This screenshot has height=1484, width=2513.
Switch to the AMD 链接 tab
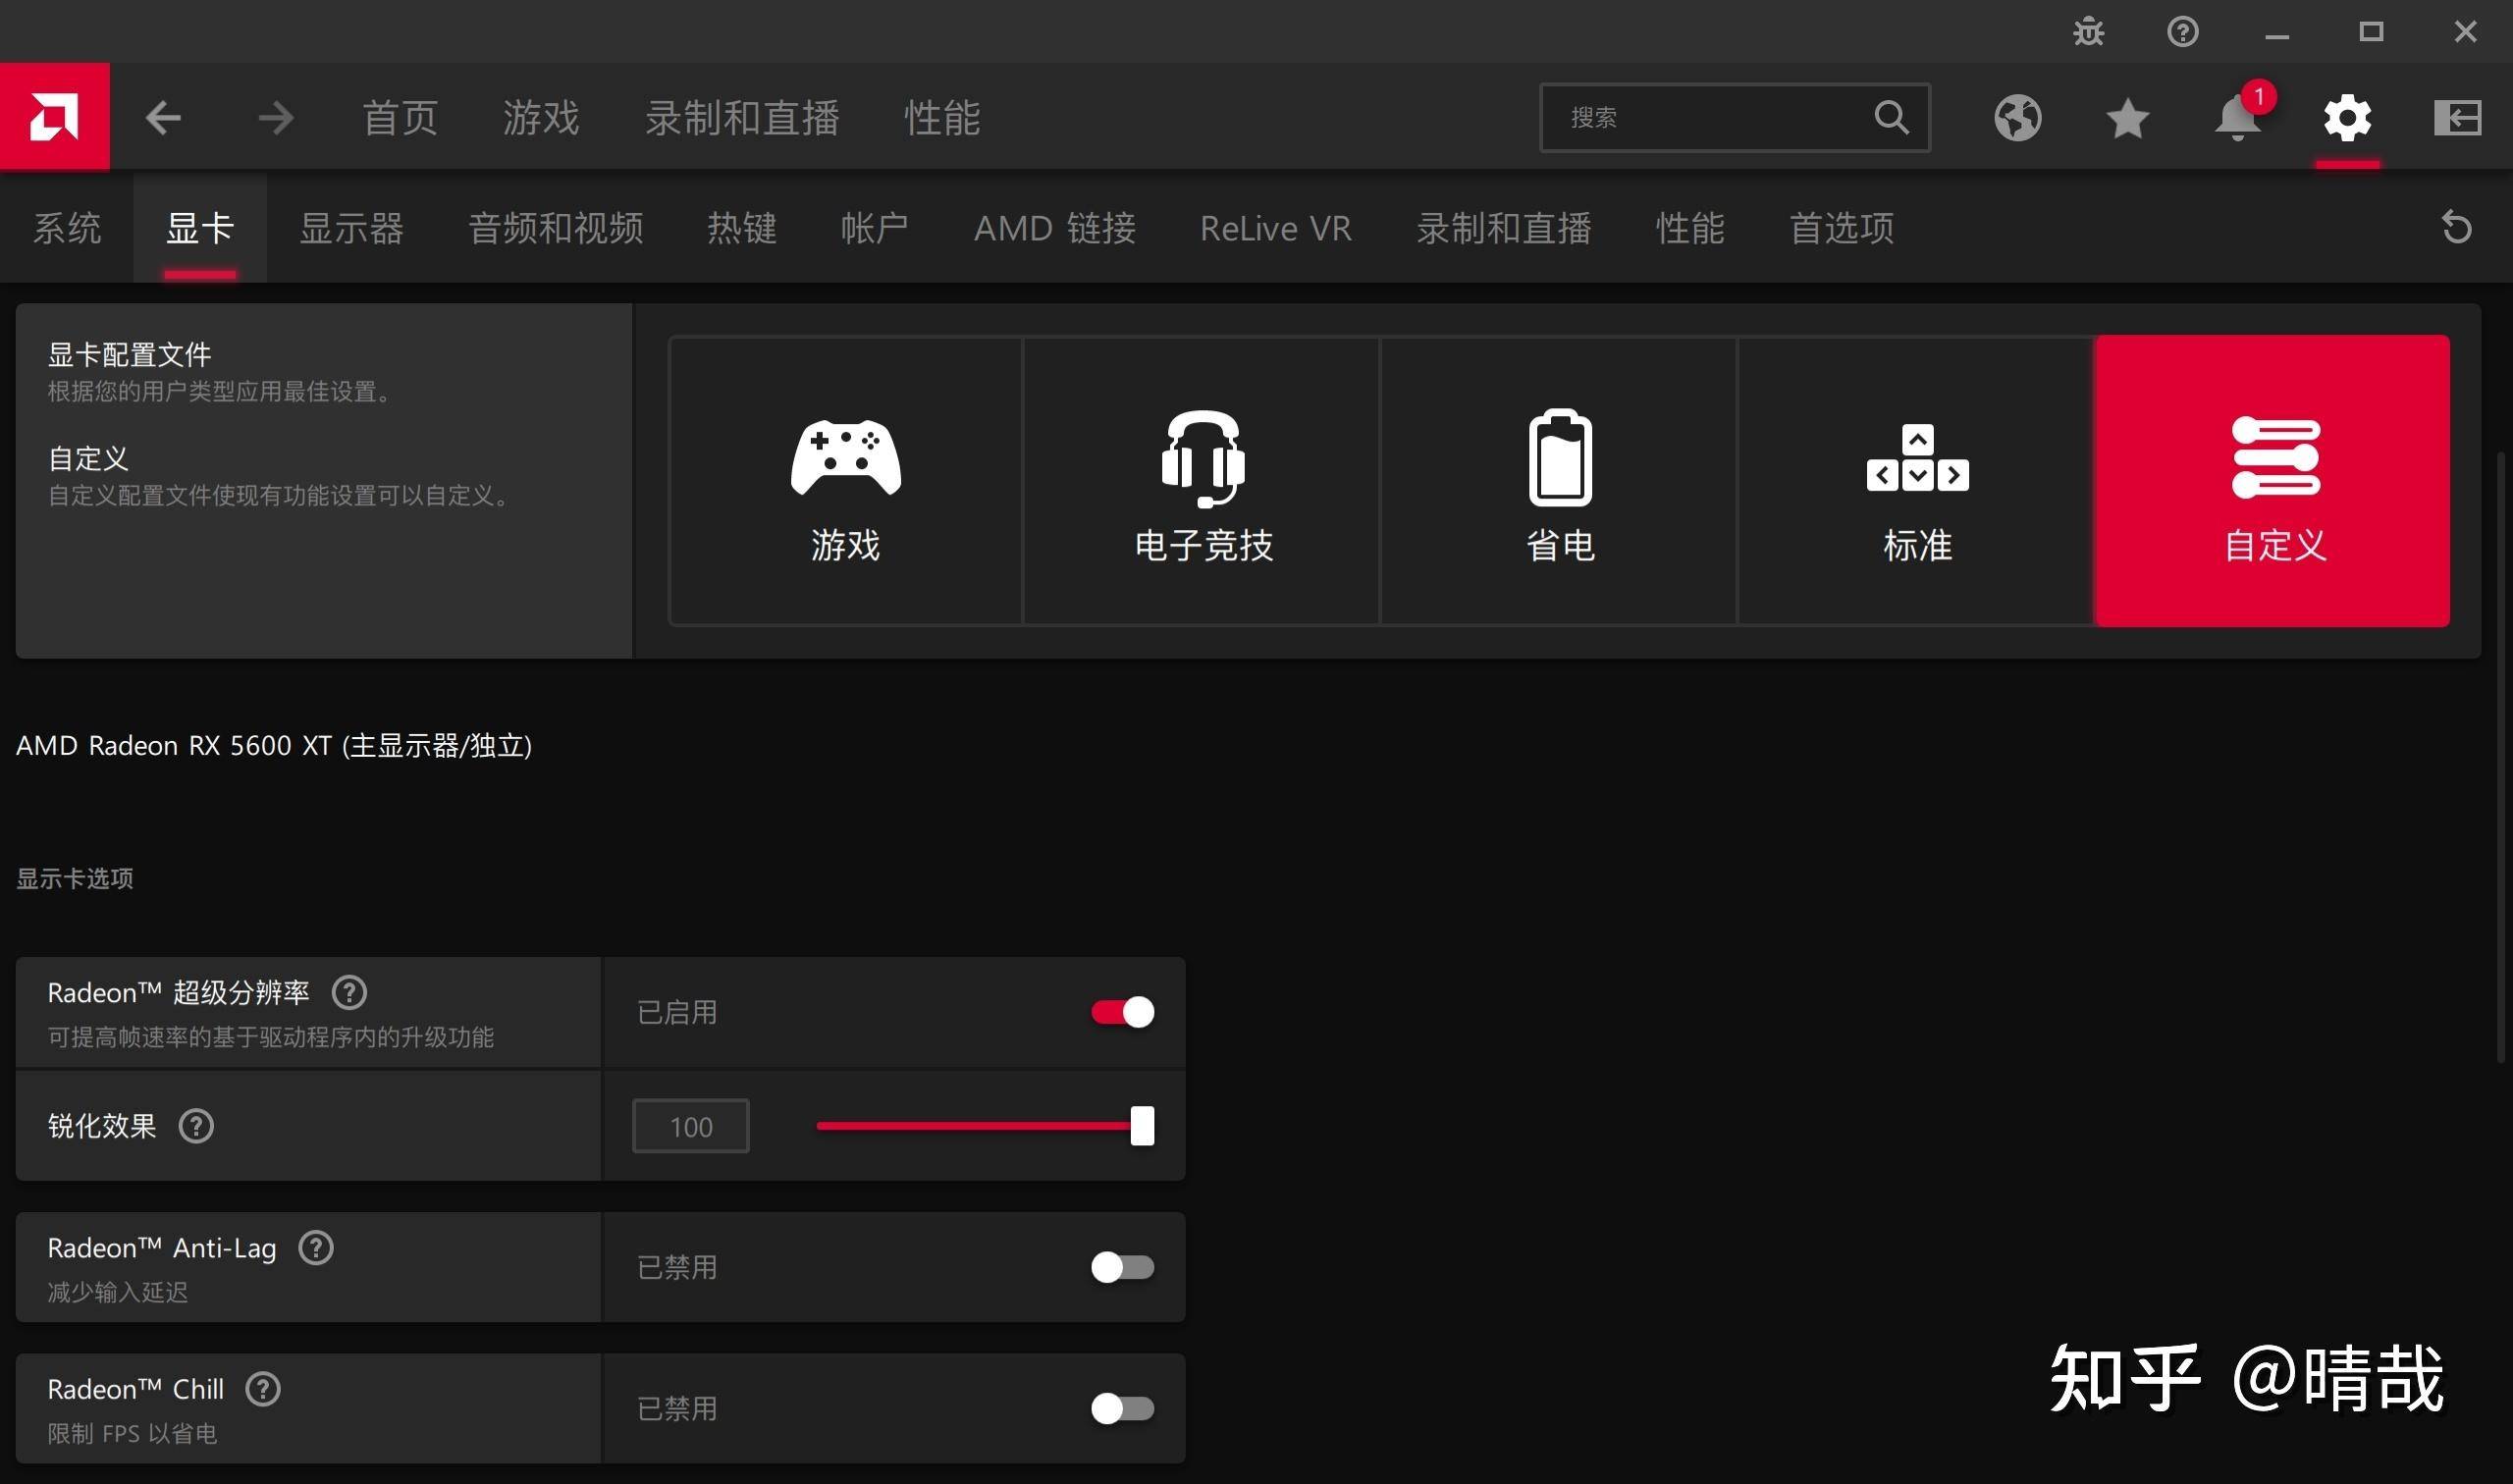[x=1055, y=228]
